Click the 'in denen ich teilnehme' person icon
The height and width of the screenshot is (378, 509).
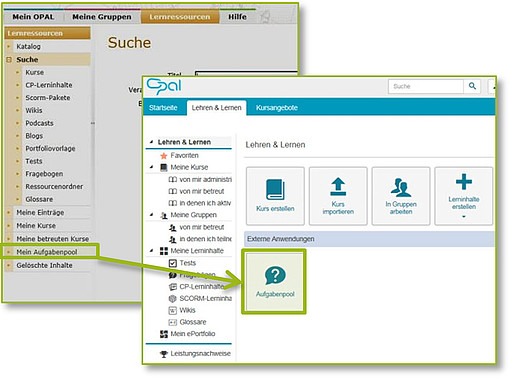coord(172,239)
